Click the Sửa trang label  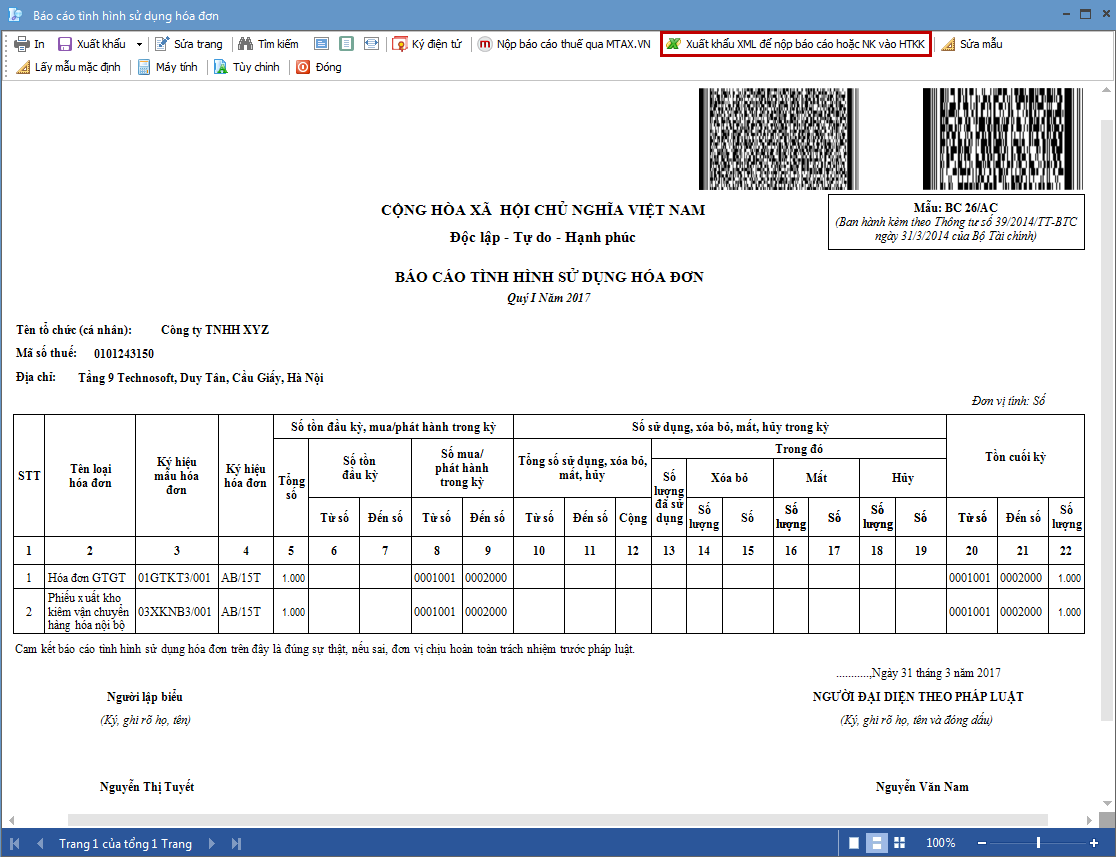pyautogui.click(x=199, y=44)
